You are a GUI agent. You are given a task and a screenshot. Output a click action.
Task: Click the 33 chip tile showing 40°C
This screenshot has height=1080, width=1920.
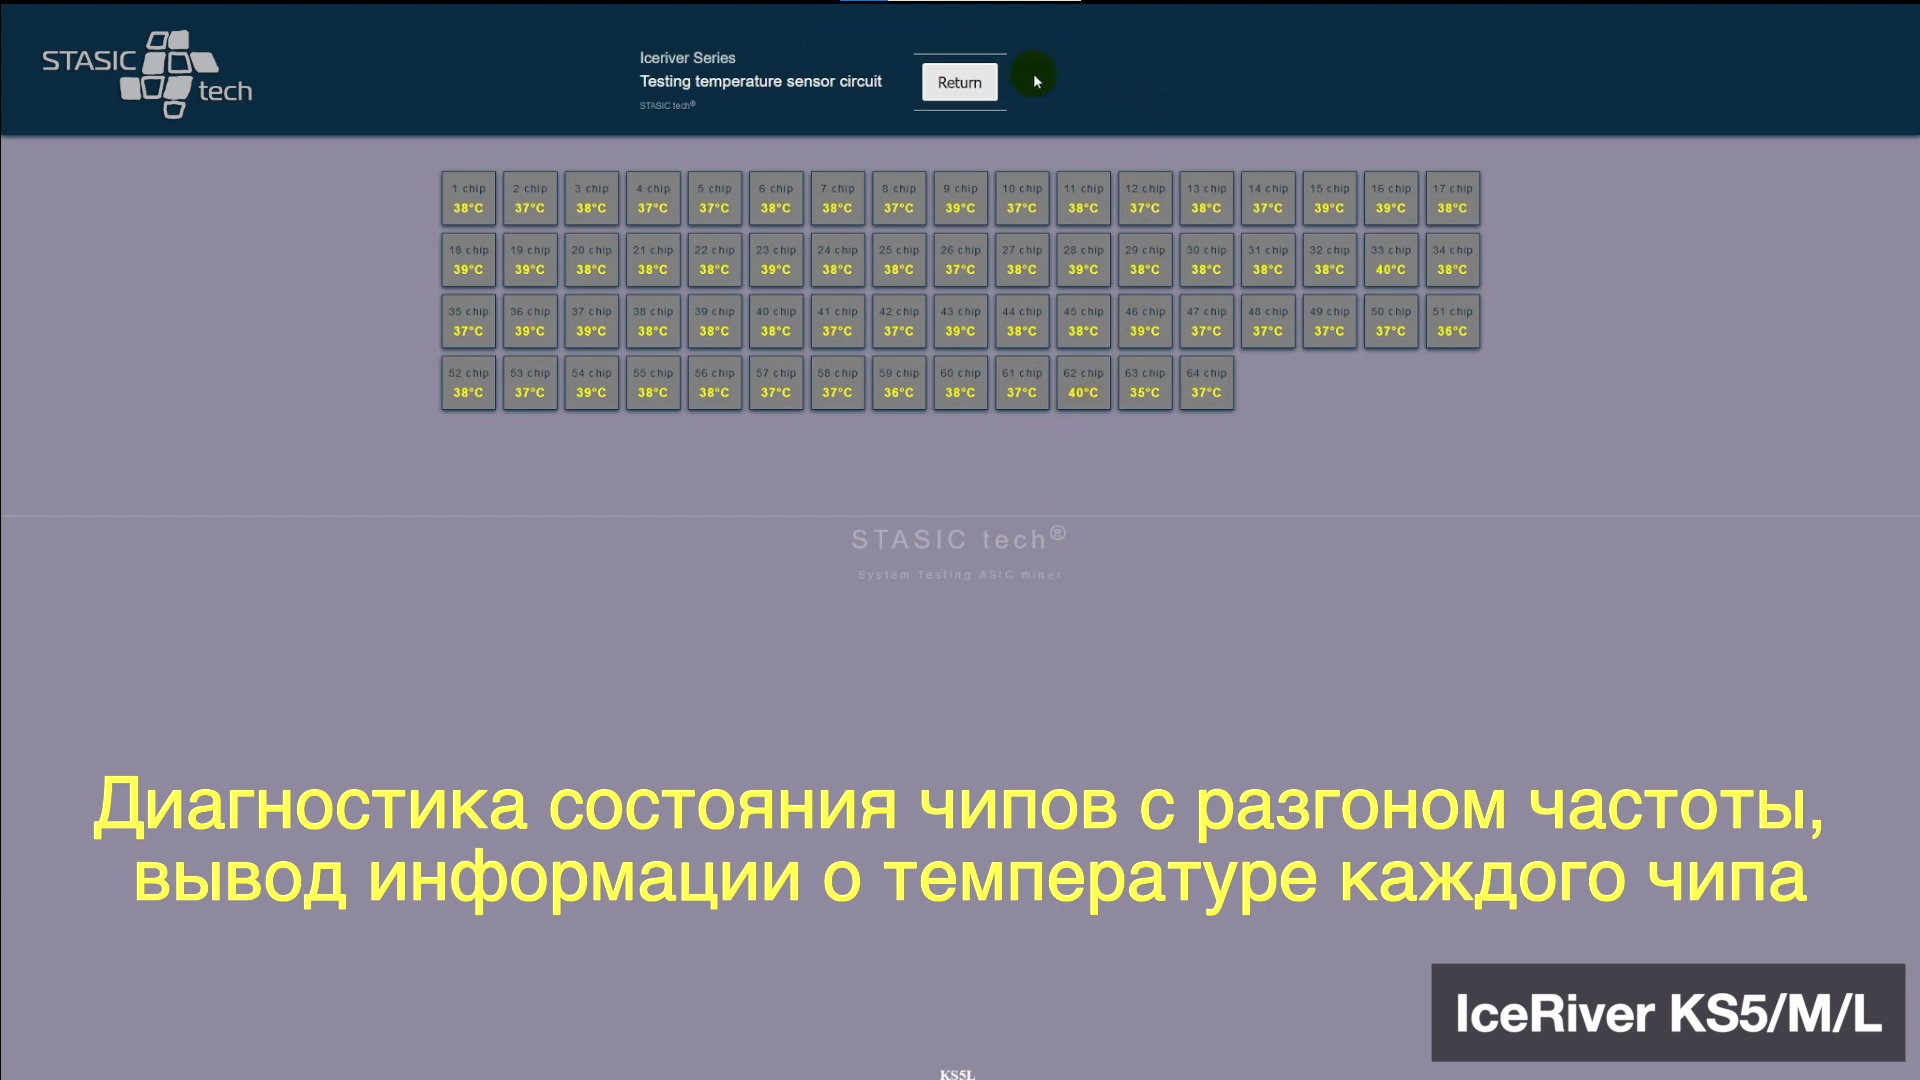pyautogui.click(x=1391, y=260)
